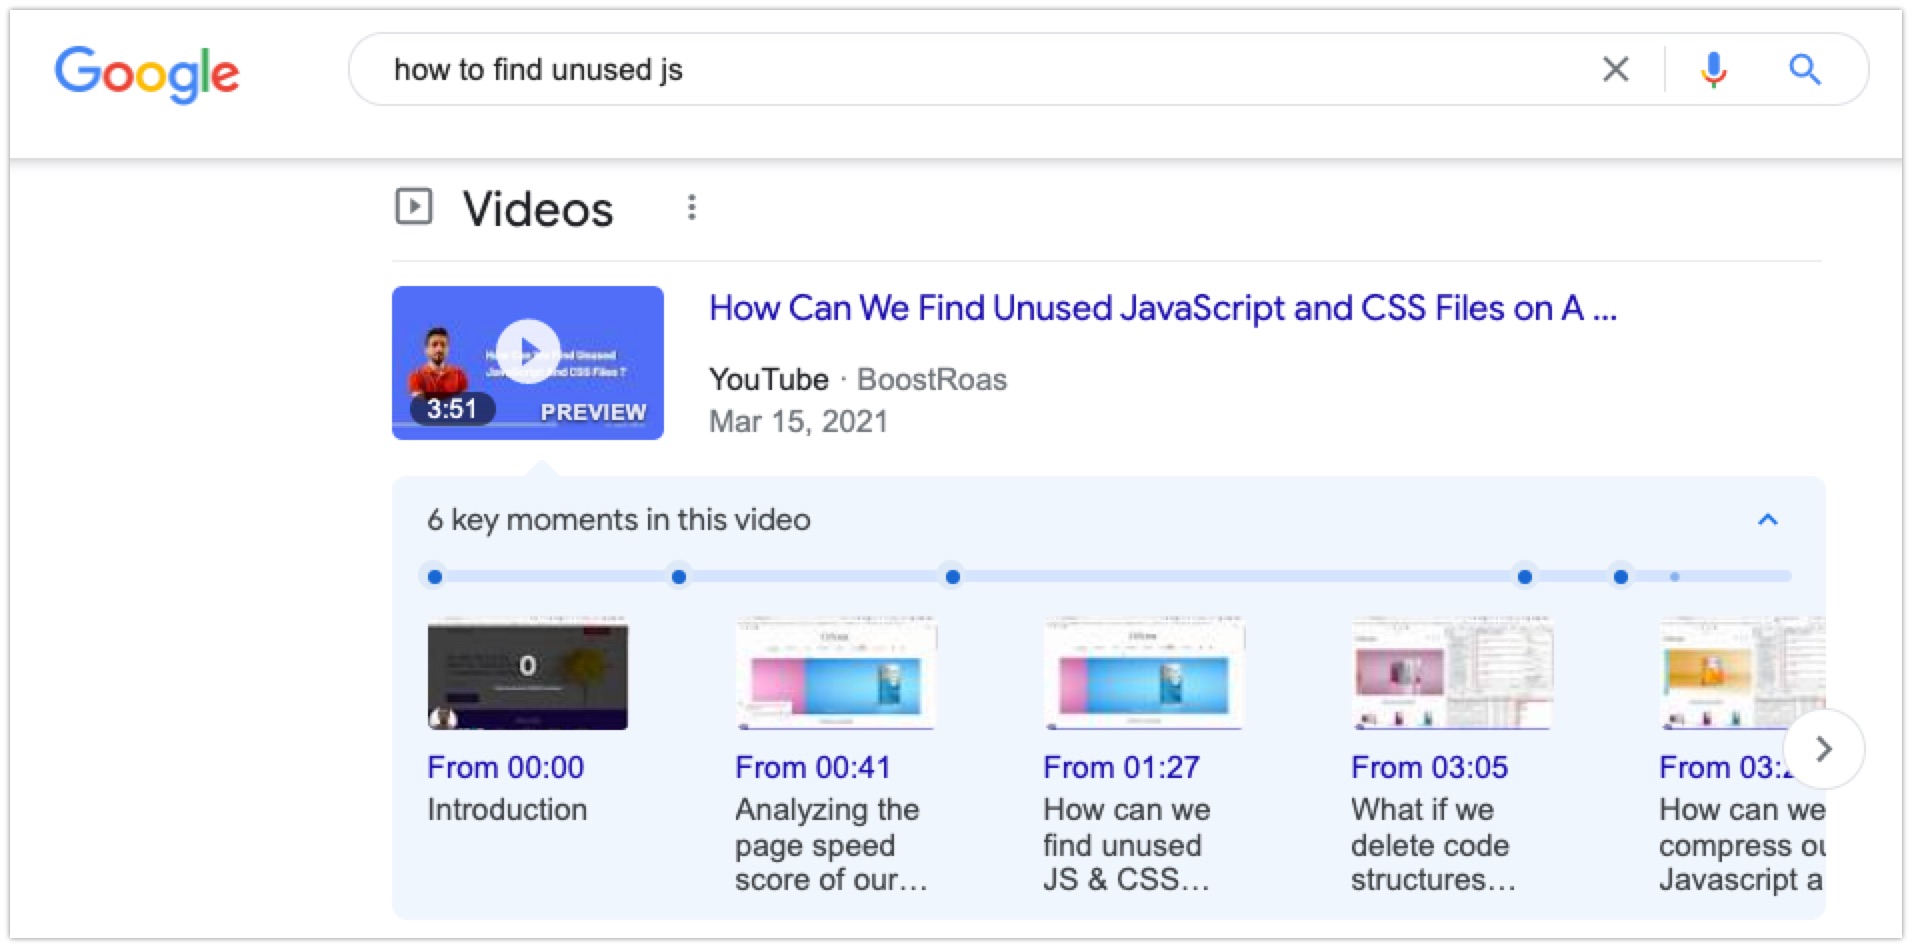Click 'What if we delete code structures…' caption
The image size is (1912, 948).
coord(1433,845)
